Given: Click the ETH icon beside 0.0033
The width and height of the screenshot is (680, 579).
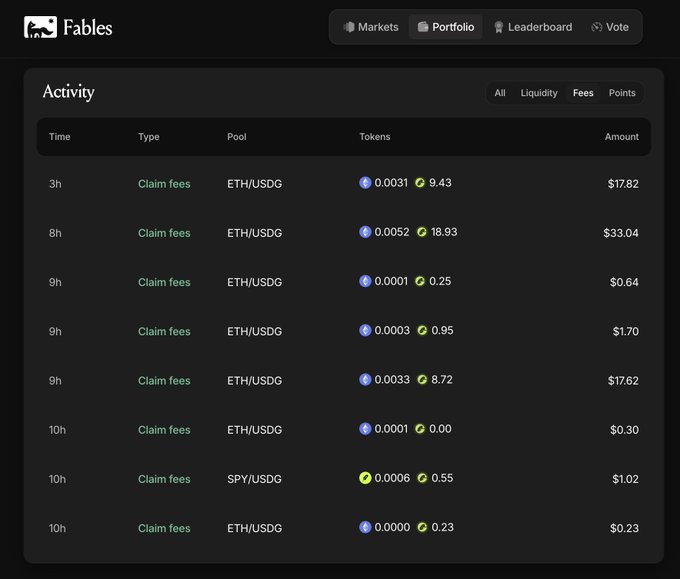Looking at the screenshot, I should [365, 379].
